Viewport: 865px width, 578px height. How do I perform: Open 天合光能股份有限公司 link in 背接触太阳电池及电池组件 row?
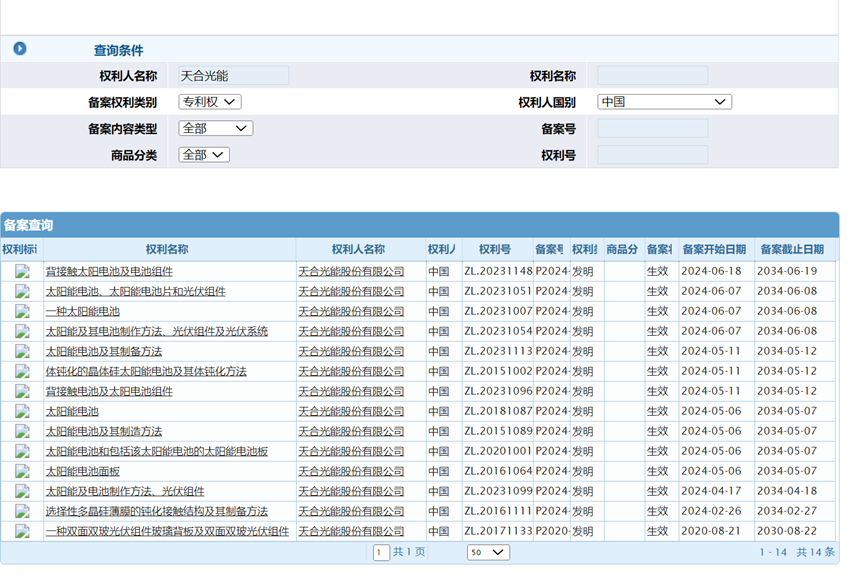[x=351, y=271]
